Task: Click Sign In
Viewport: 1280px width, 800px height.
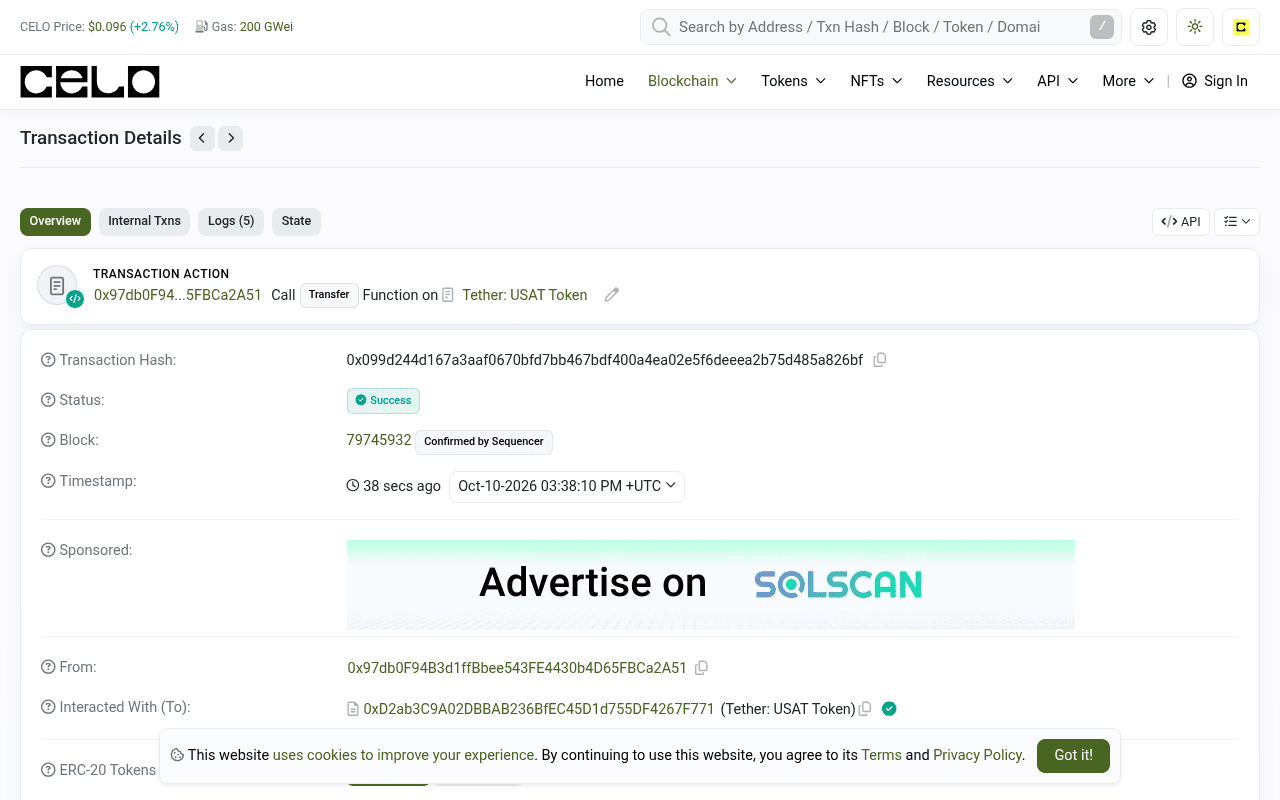Action: coord(1215,81)
